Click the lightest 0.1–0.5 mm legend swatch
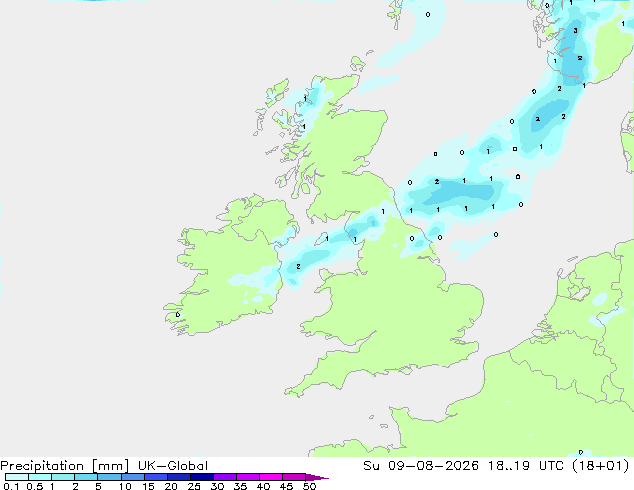Image resolution: width=634 pixels, height=490 pixels. coord(17,477)
